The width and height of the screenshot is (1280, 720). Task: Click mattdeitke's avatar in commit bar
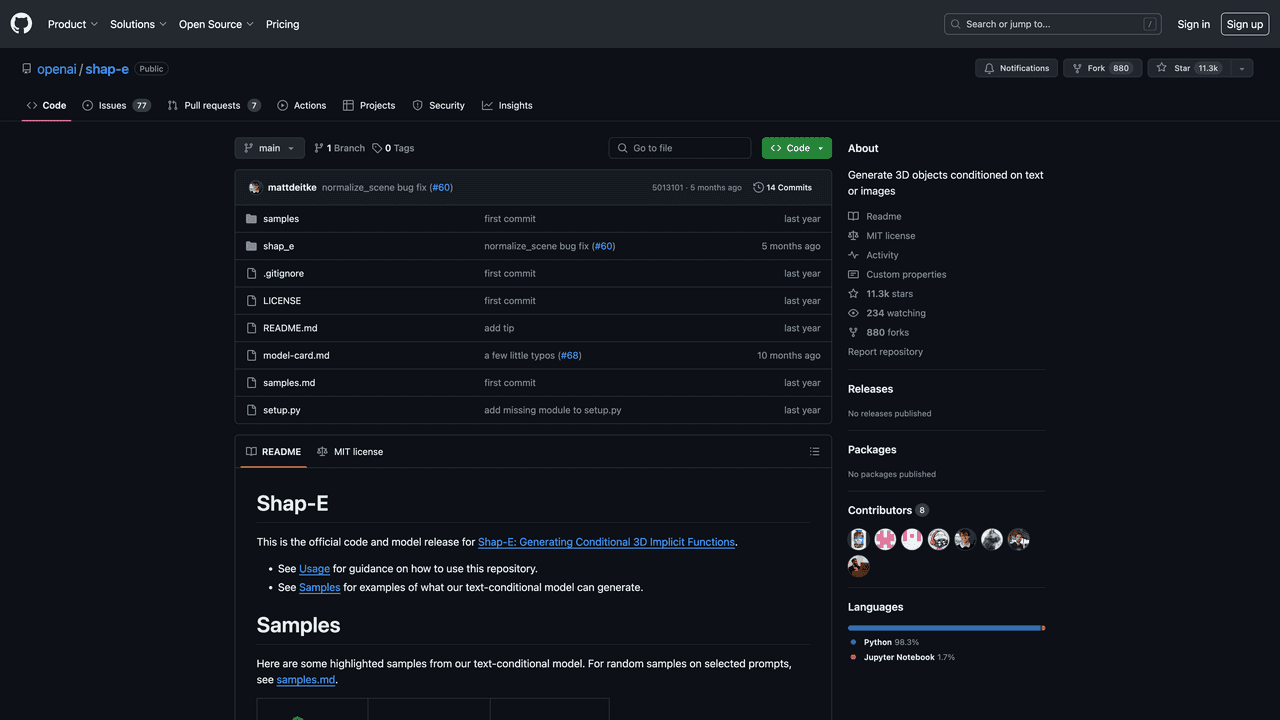(x=255, y=188)
